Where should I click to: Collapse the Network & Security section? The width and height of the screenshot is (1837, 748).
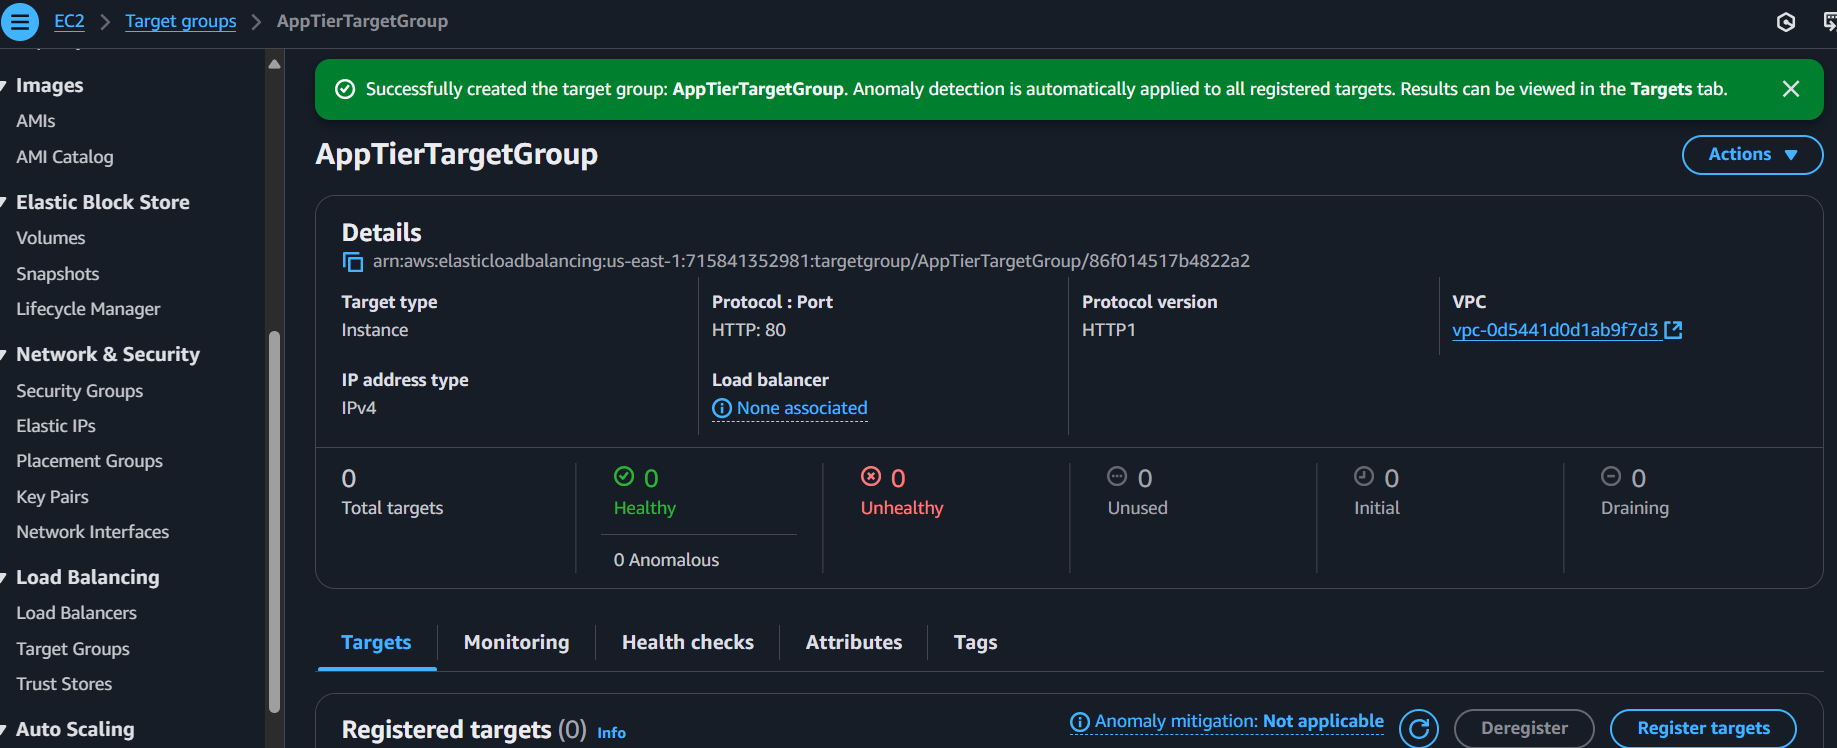(4, 355)
